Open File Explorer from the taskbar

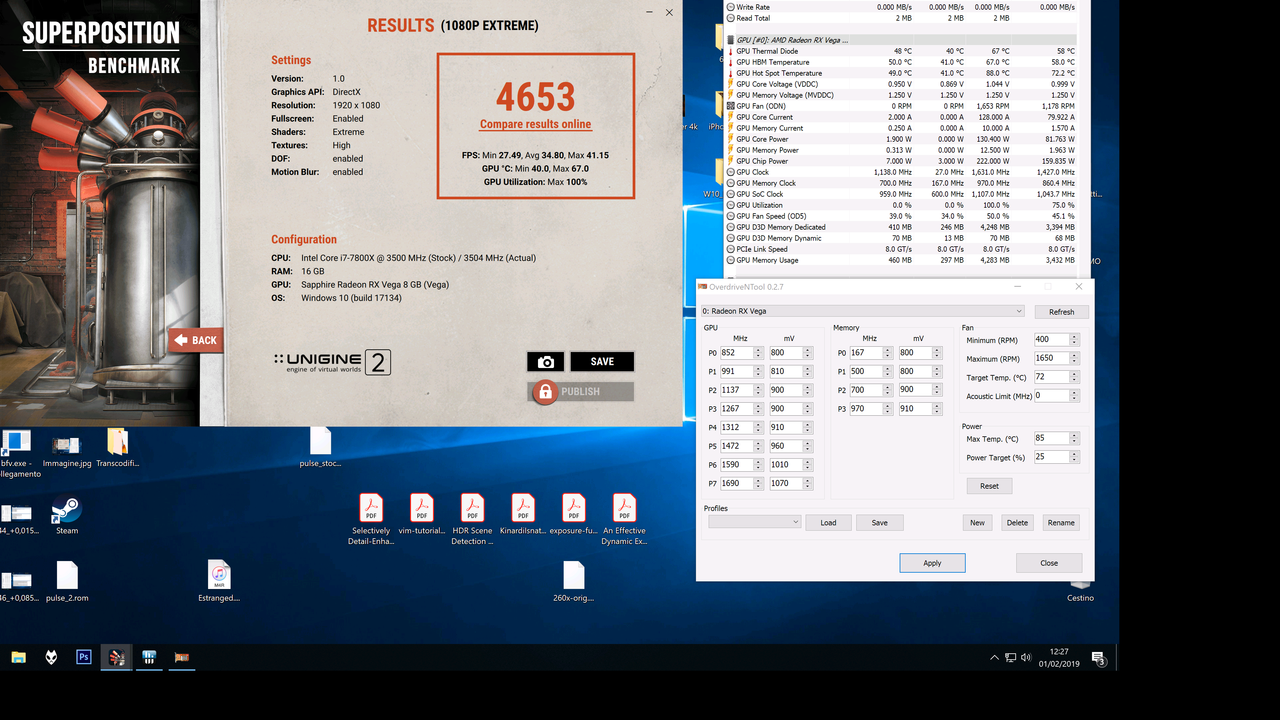coord(18,657)
